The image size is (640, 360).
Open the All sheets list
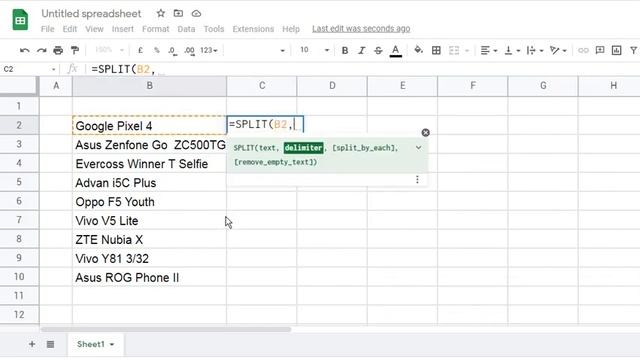(x=50, y=344)
